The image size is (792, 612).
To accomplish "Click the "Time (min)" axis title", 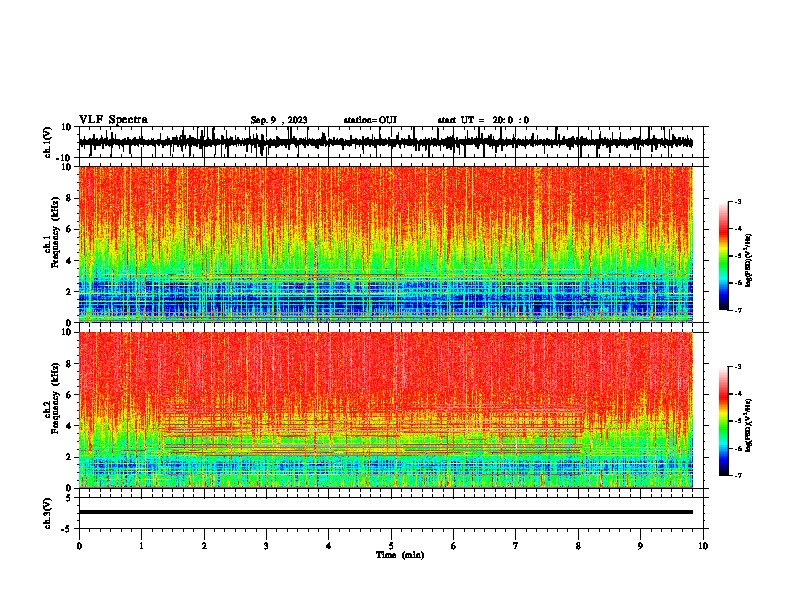I will click(400, 555).
